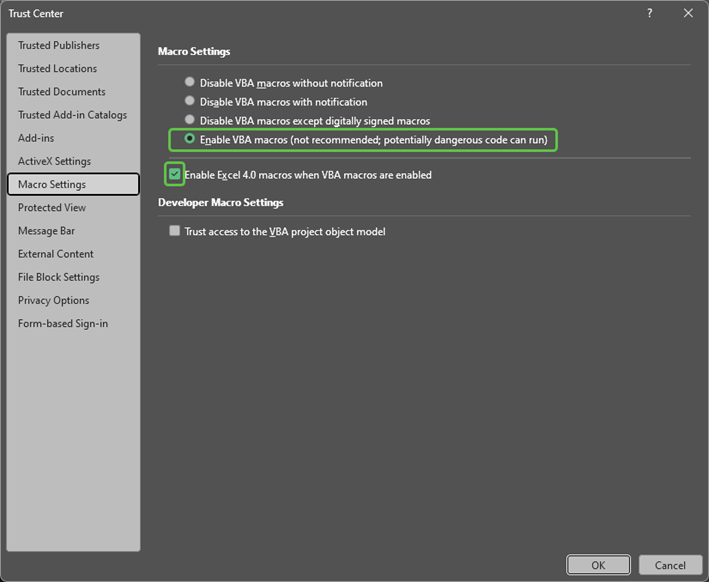This screenshot has width=709, height=582.
Task: Click the Help question mark icon
Action: pyautogui.click(x=650, y=13)
